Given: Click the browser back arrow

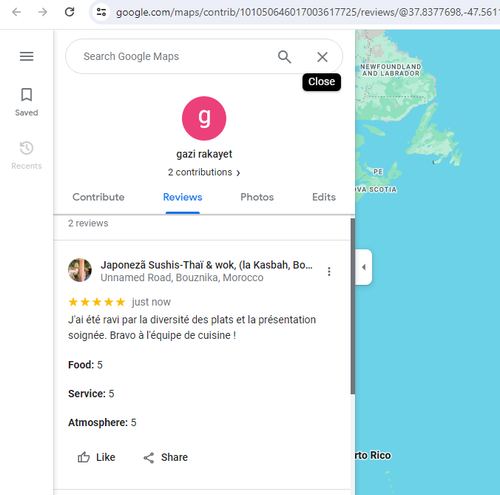Looking at the screenshot, I should point(16,12).
